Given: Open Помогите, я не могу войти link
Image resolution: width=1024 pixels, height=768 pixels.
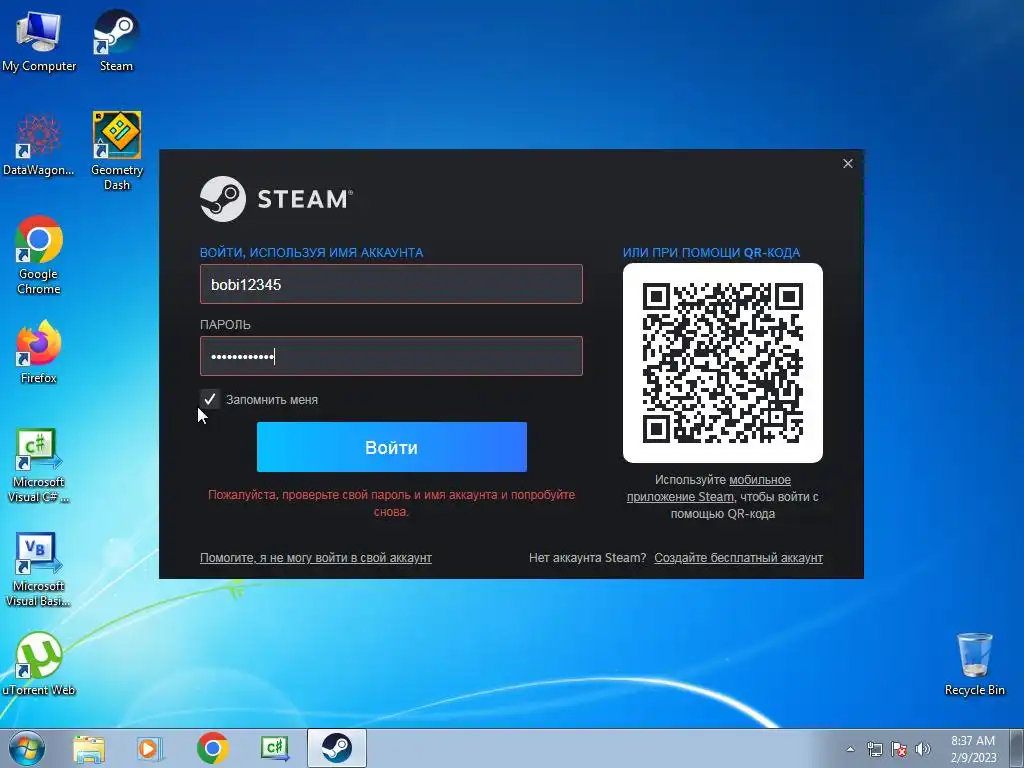Looking at the screenshot, I should click(315, 558).
